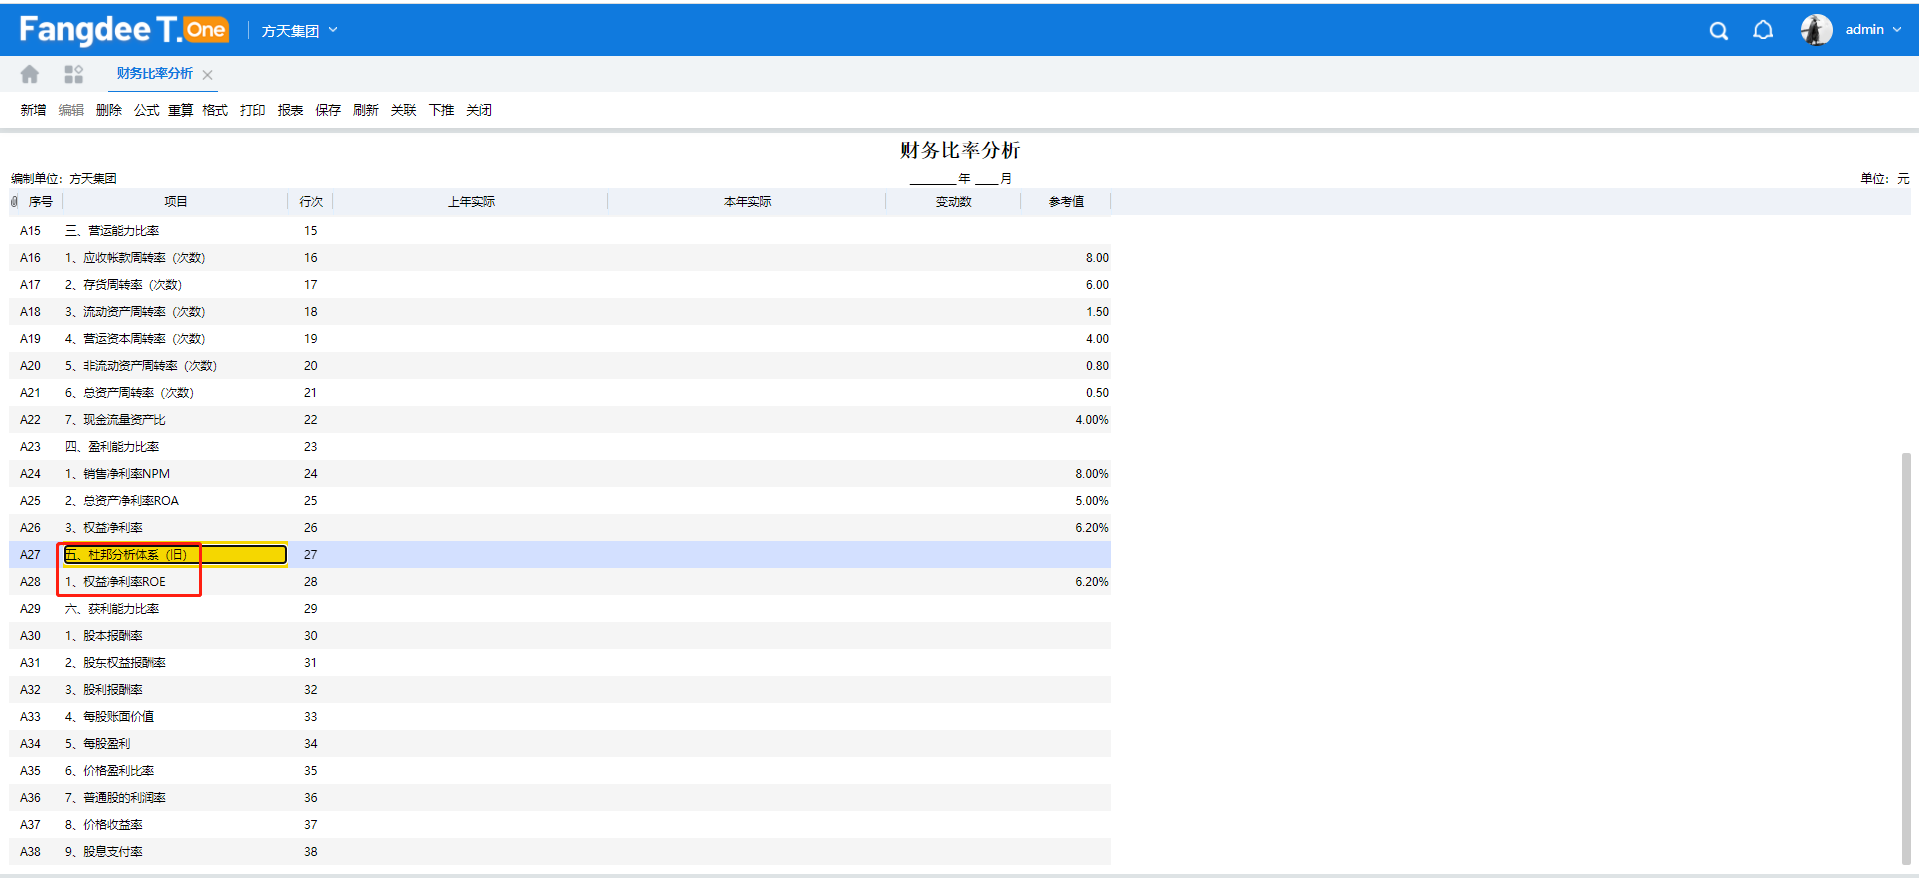This screenshot has height=878, width=1919.
Task: Select row 3、流动资产周转率 (次数)
Action: tap(560, 312)
